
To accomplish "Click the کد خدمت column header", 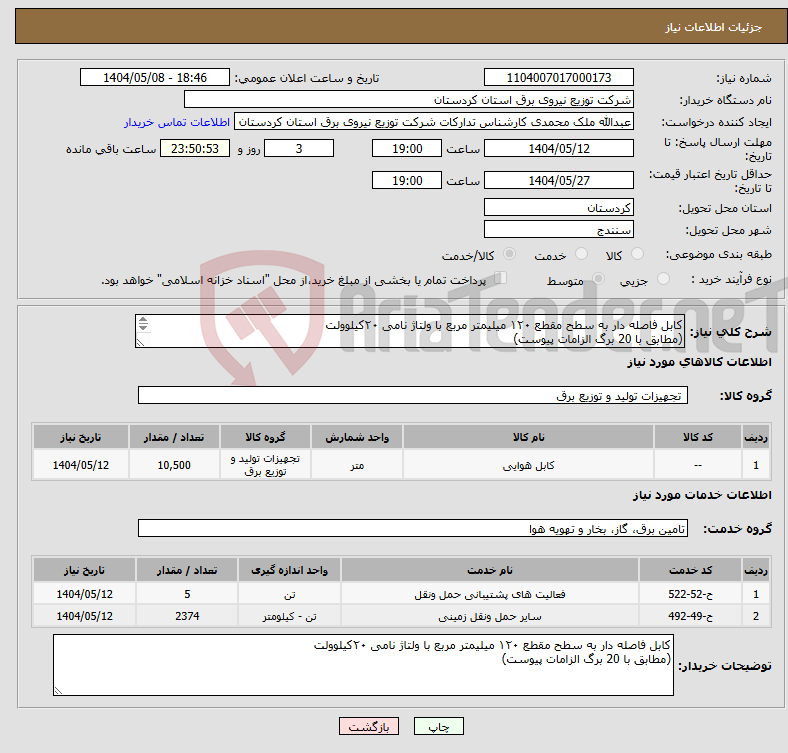I will tap(691, 570).
